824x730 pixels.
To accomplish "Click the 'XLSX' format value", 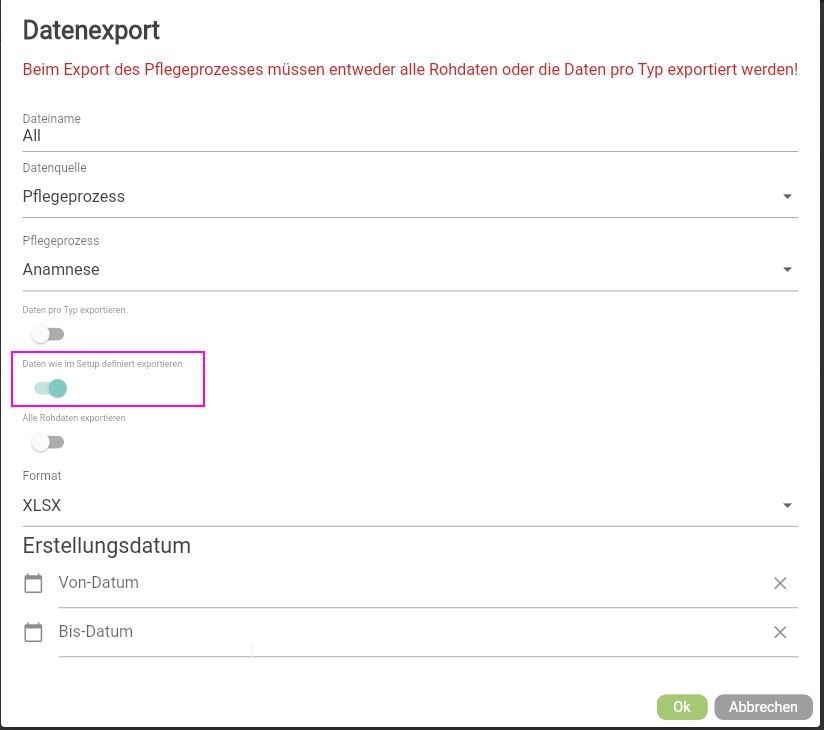I will tap(42, 506).
